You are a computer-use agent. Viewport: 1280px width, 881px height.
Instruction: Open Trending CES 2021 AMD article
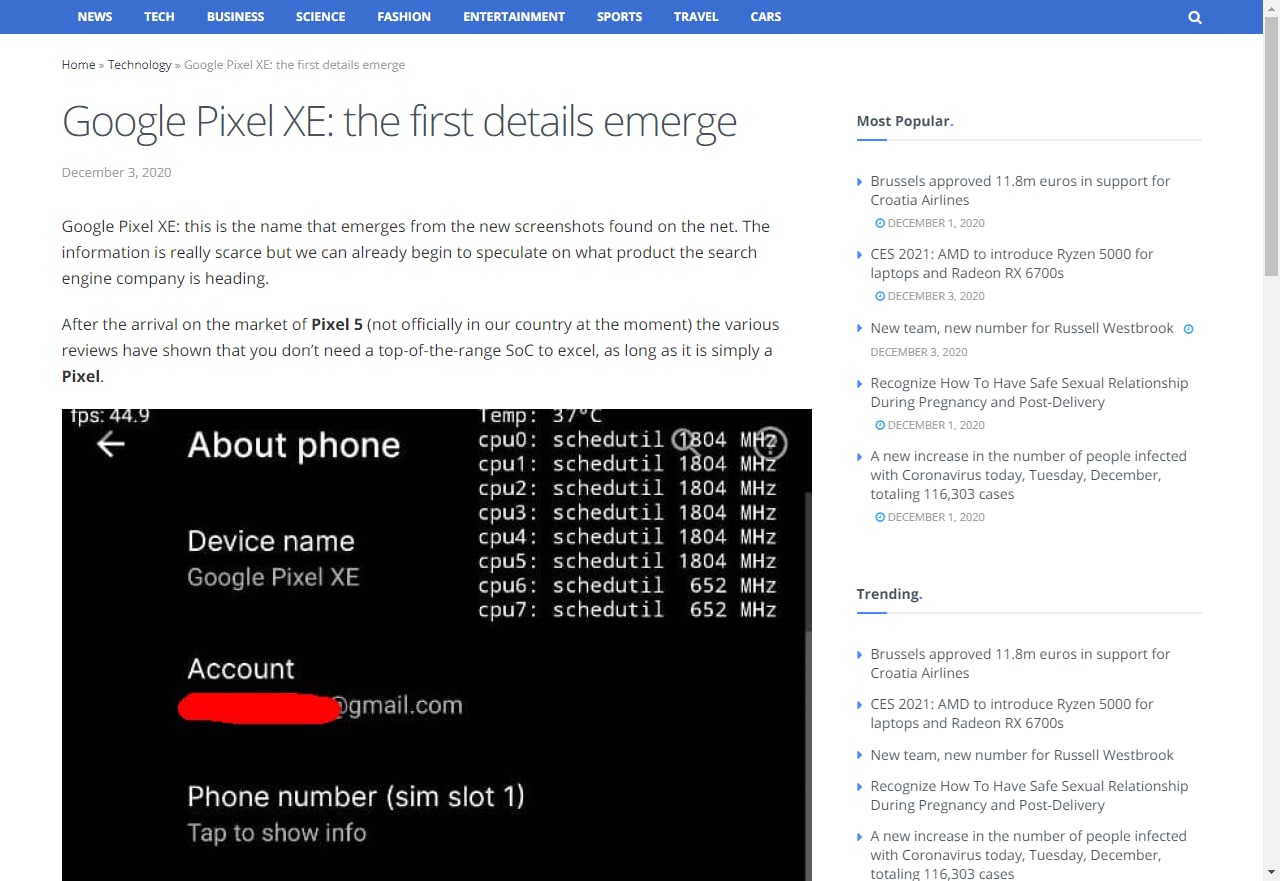pyautogui.click(x=1012, y=714)
